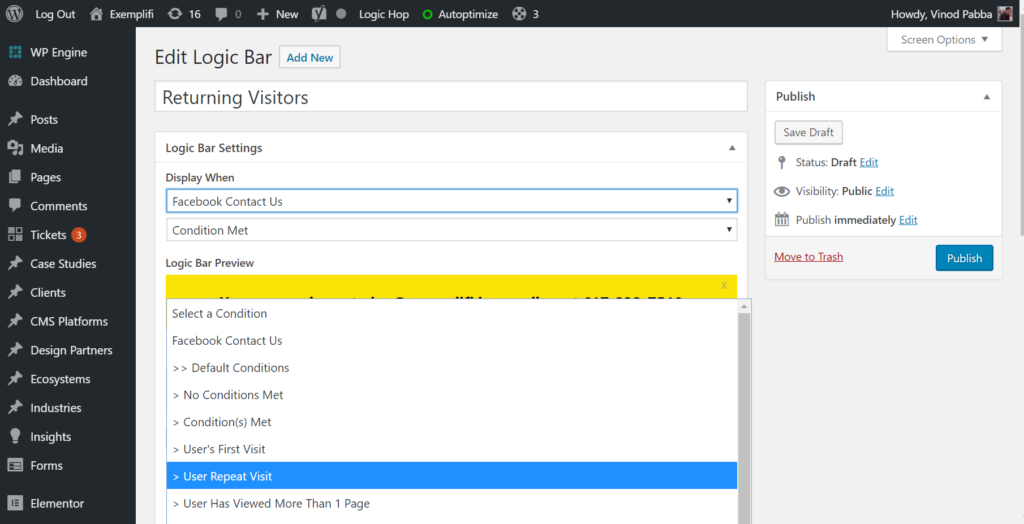This screenshot has width=1024, height=524.
Task: Open the Condition Met dropdown
Action: click(x=451, y=230)
